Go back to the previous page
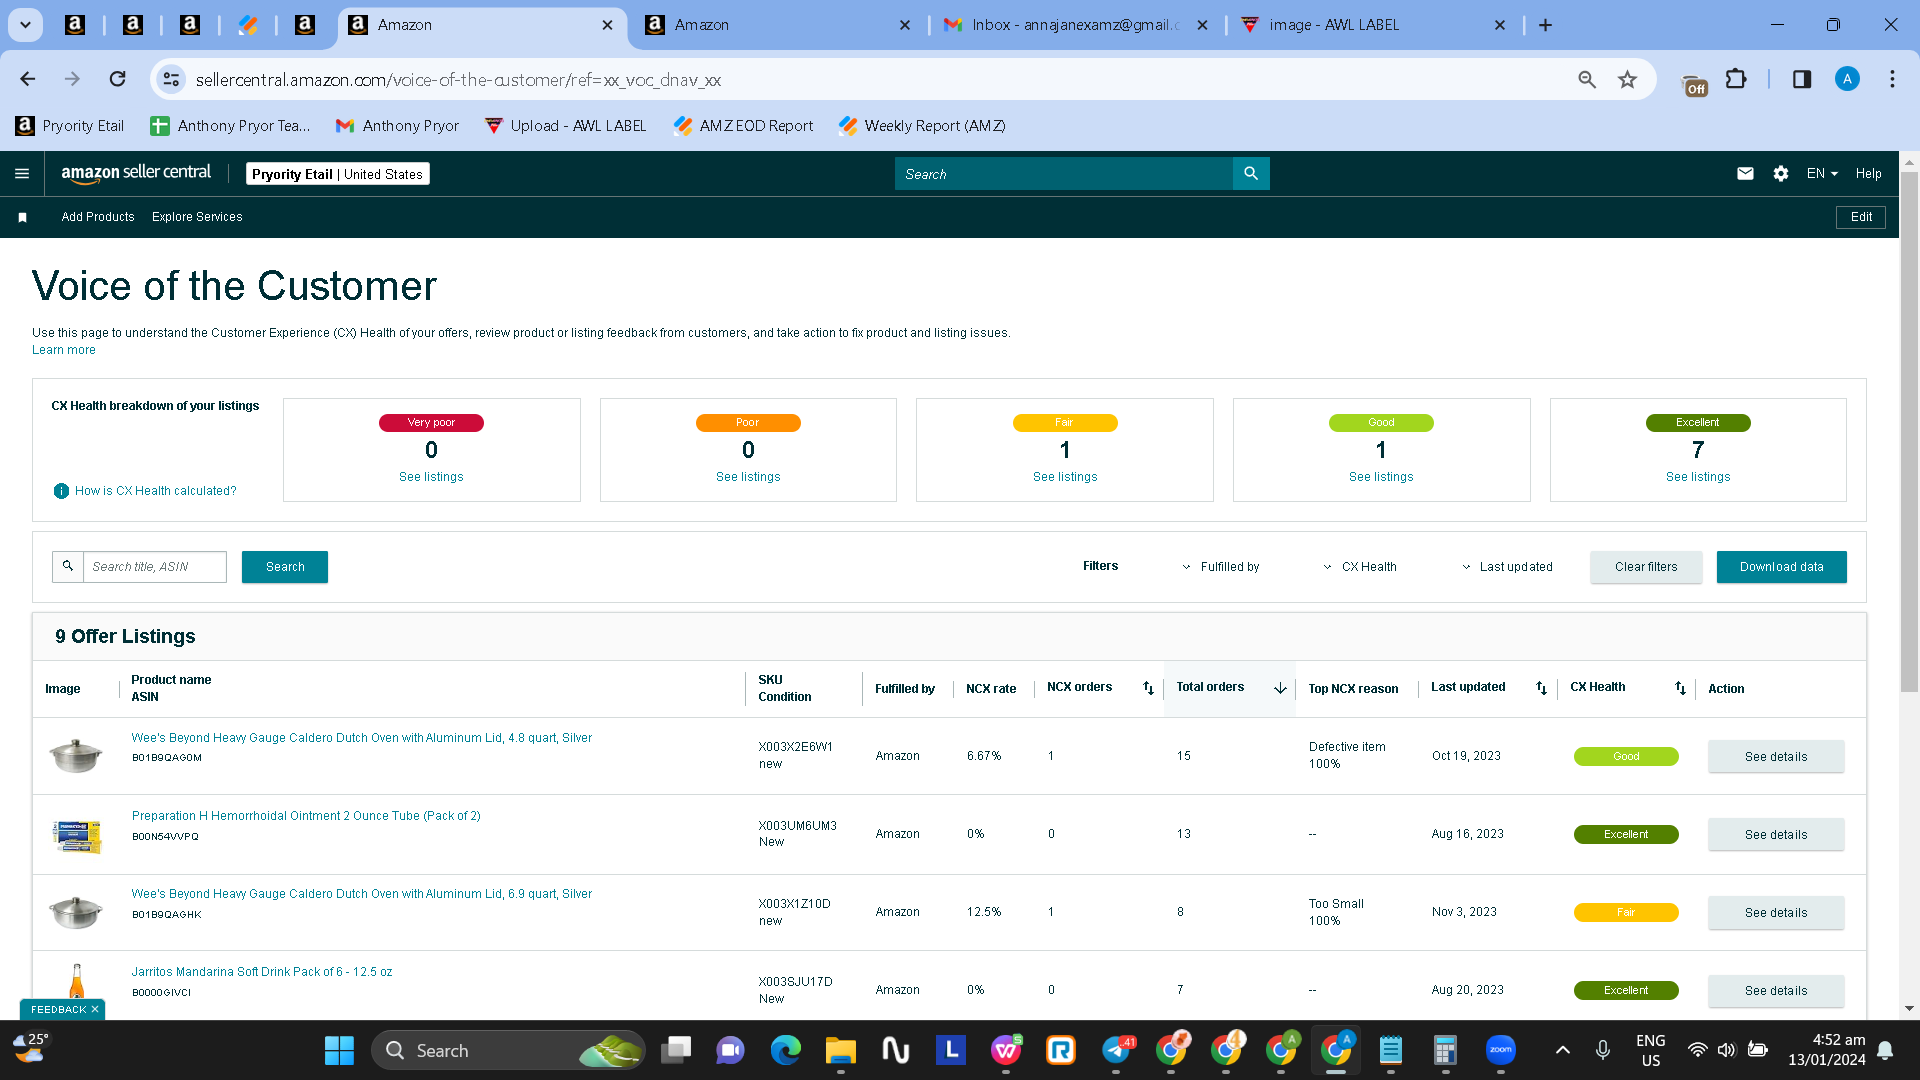 (28, 79)
